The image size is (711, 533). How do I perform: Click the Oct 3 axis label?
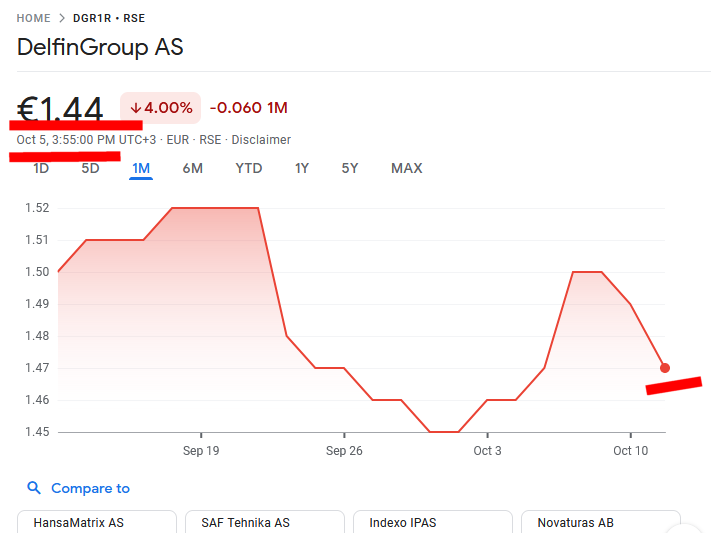(487, 451)
